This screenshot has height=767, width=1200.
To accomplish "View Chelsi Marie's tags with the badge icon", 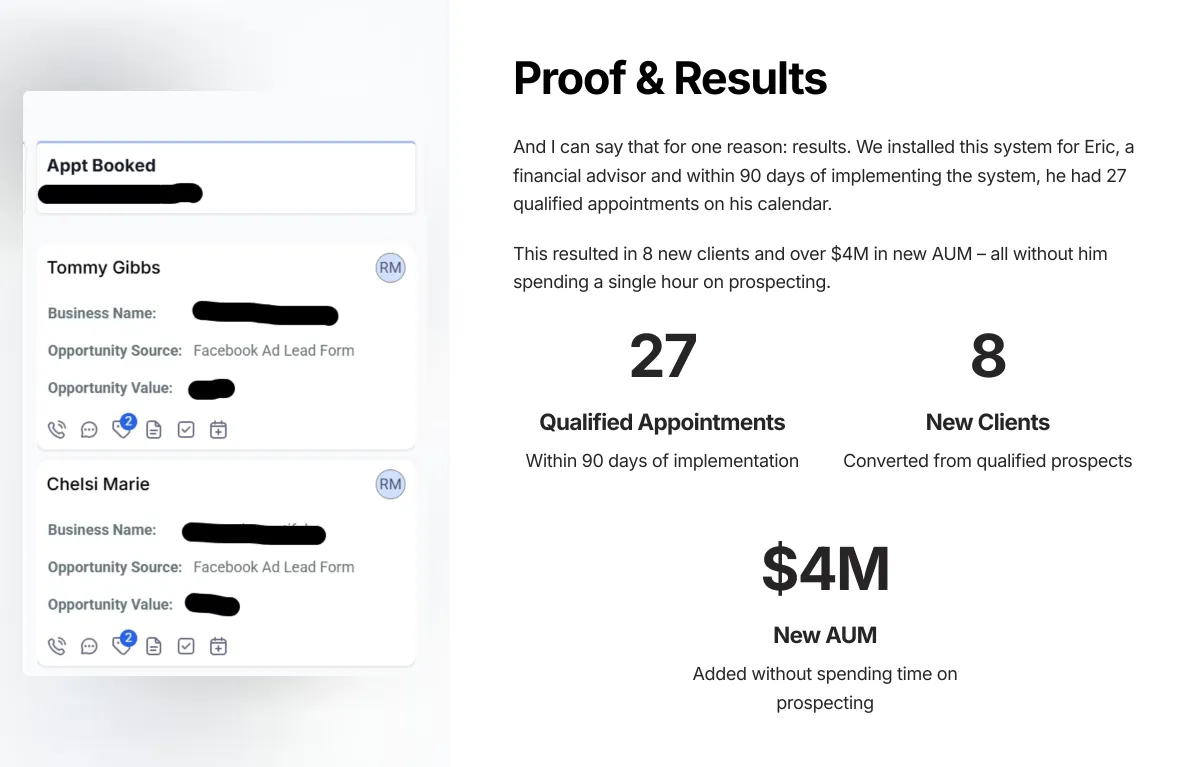I will pyautogui.click(x=121, y=646).
